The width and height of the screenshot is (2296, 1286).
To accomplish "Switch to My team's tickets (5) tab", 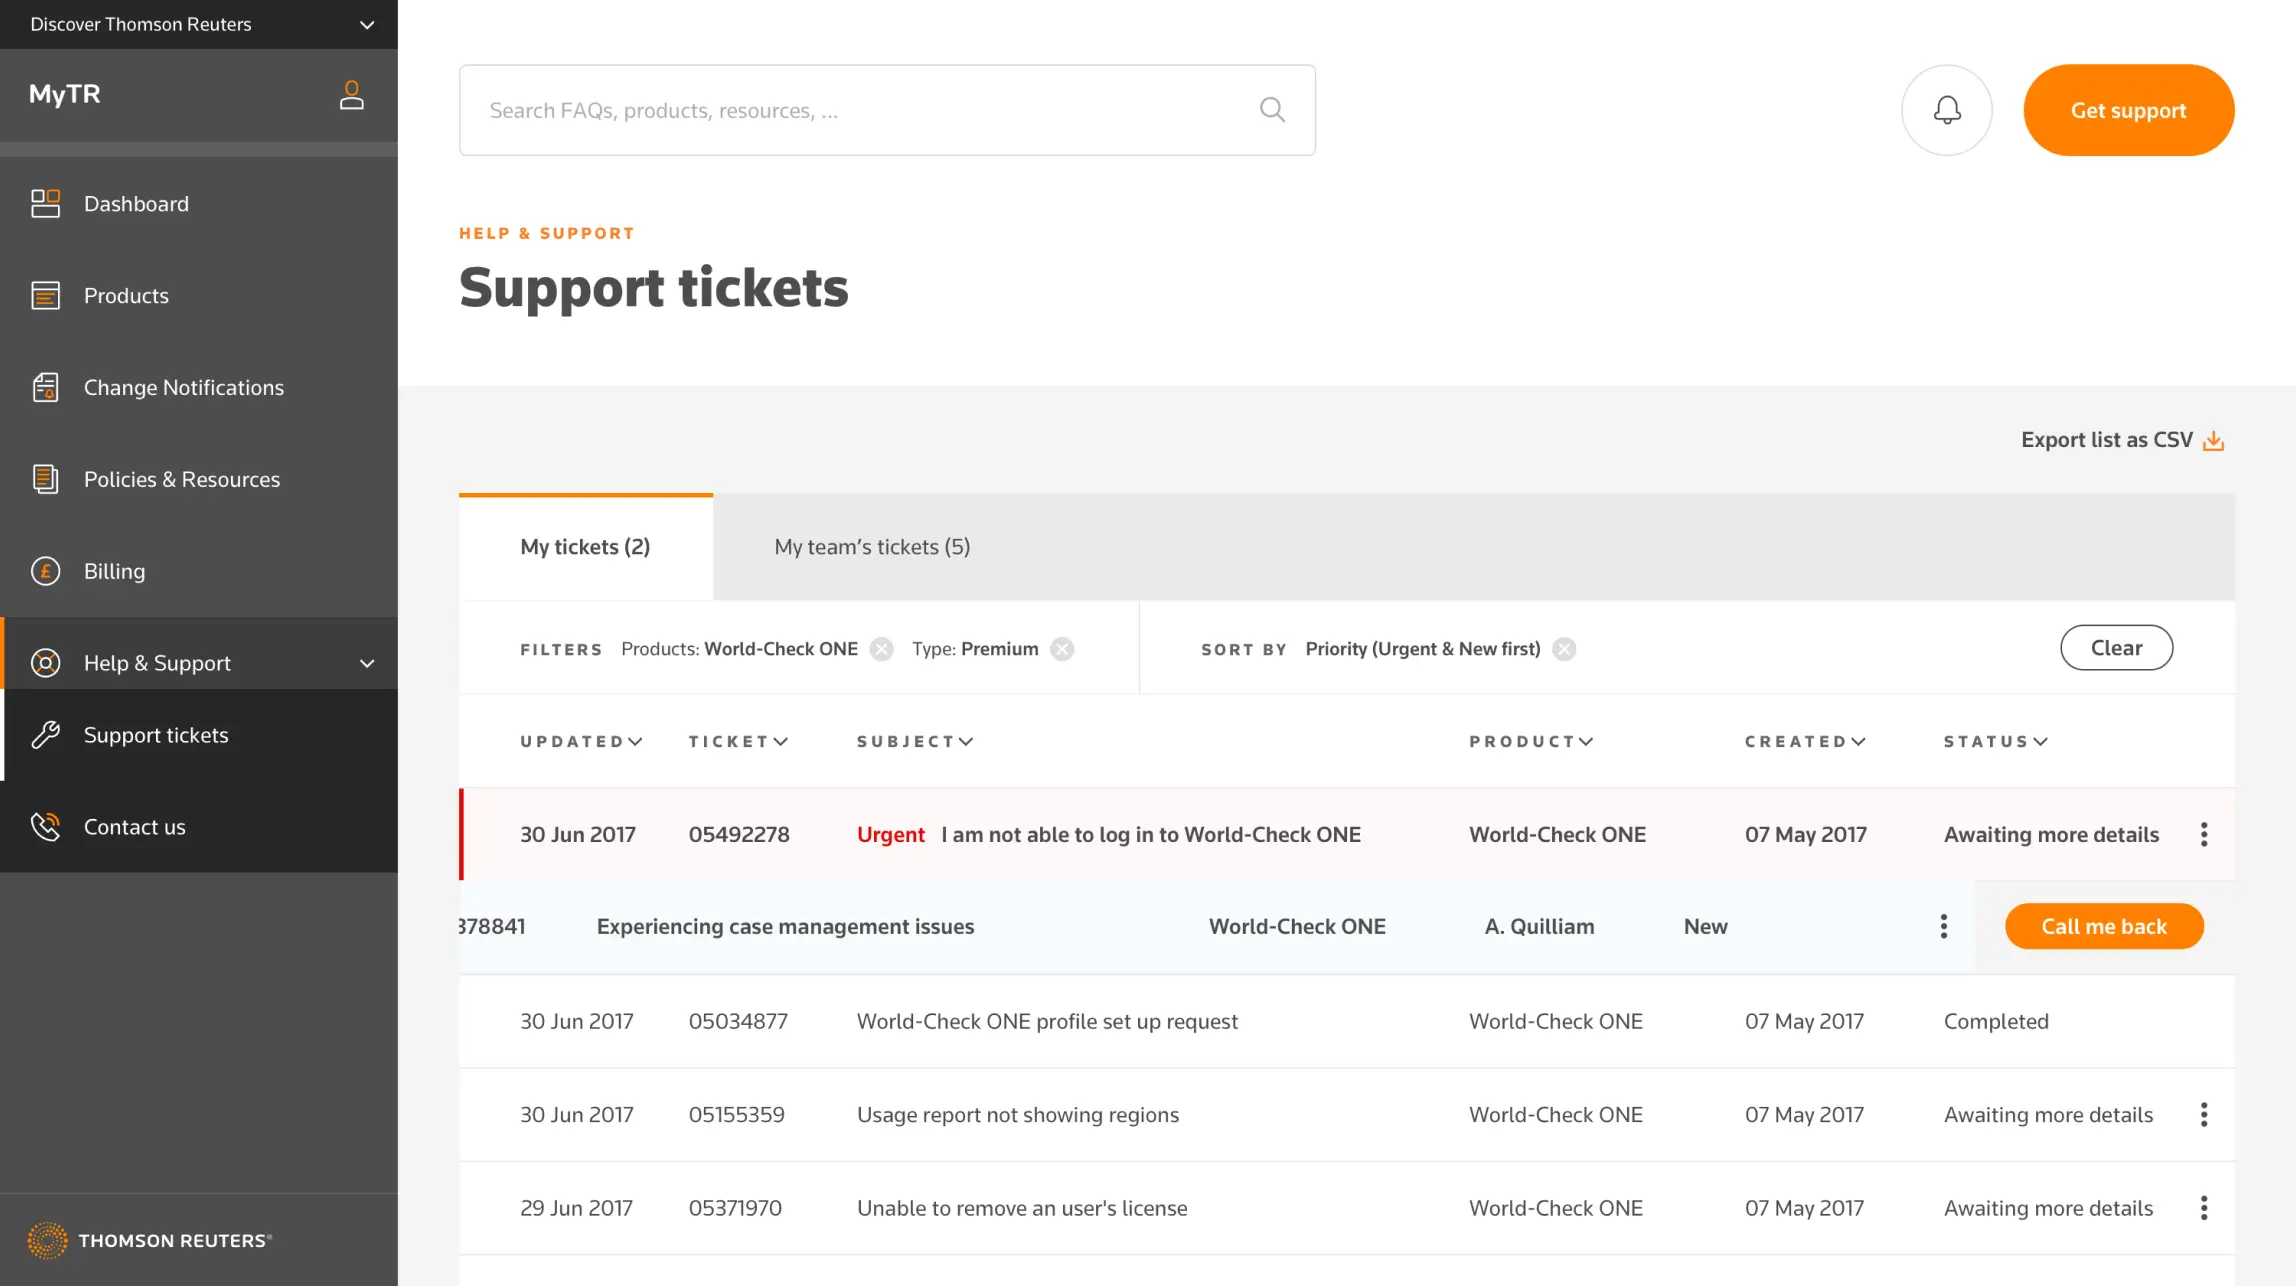I will pyautogui.click(x=872, y=547).
